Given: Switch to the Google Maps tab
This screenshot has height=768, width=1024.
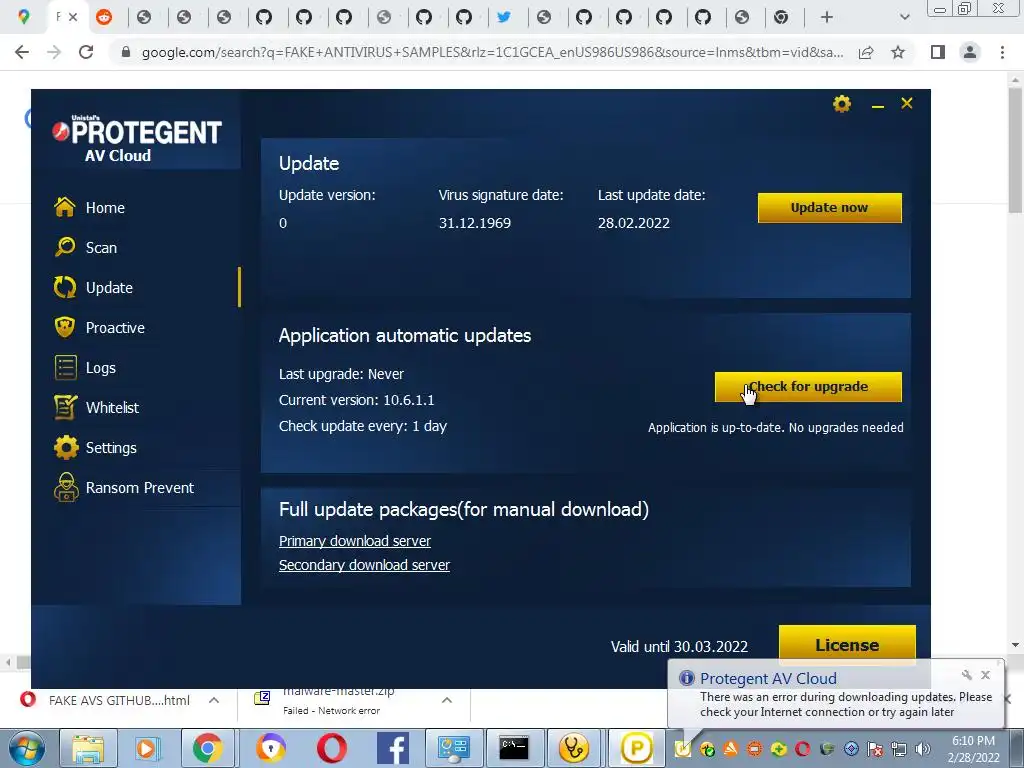Looking at the screenshot, I should point(24,17).
